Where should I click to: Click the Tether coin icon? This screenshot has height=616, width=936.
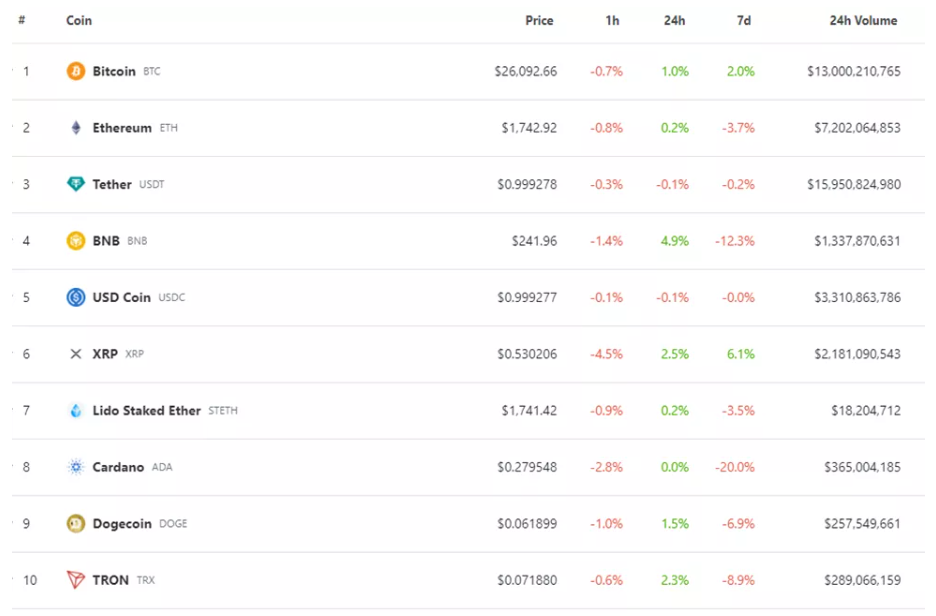[75, 184]
